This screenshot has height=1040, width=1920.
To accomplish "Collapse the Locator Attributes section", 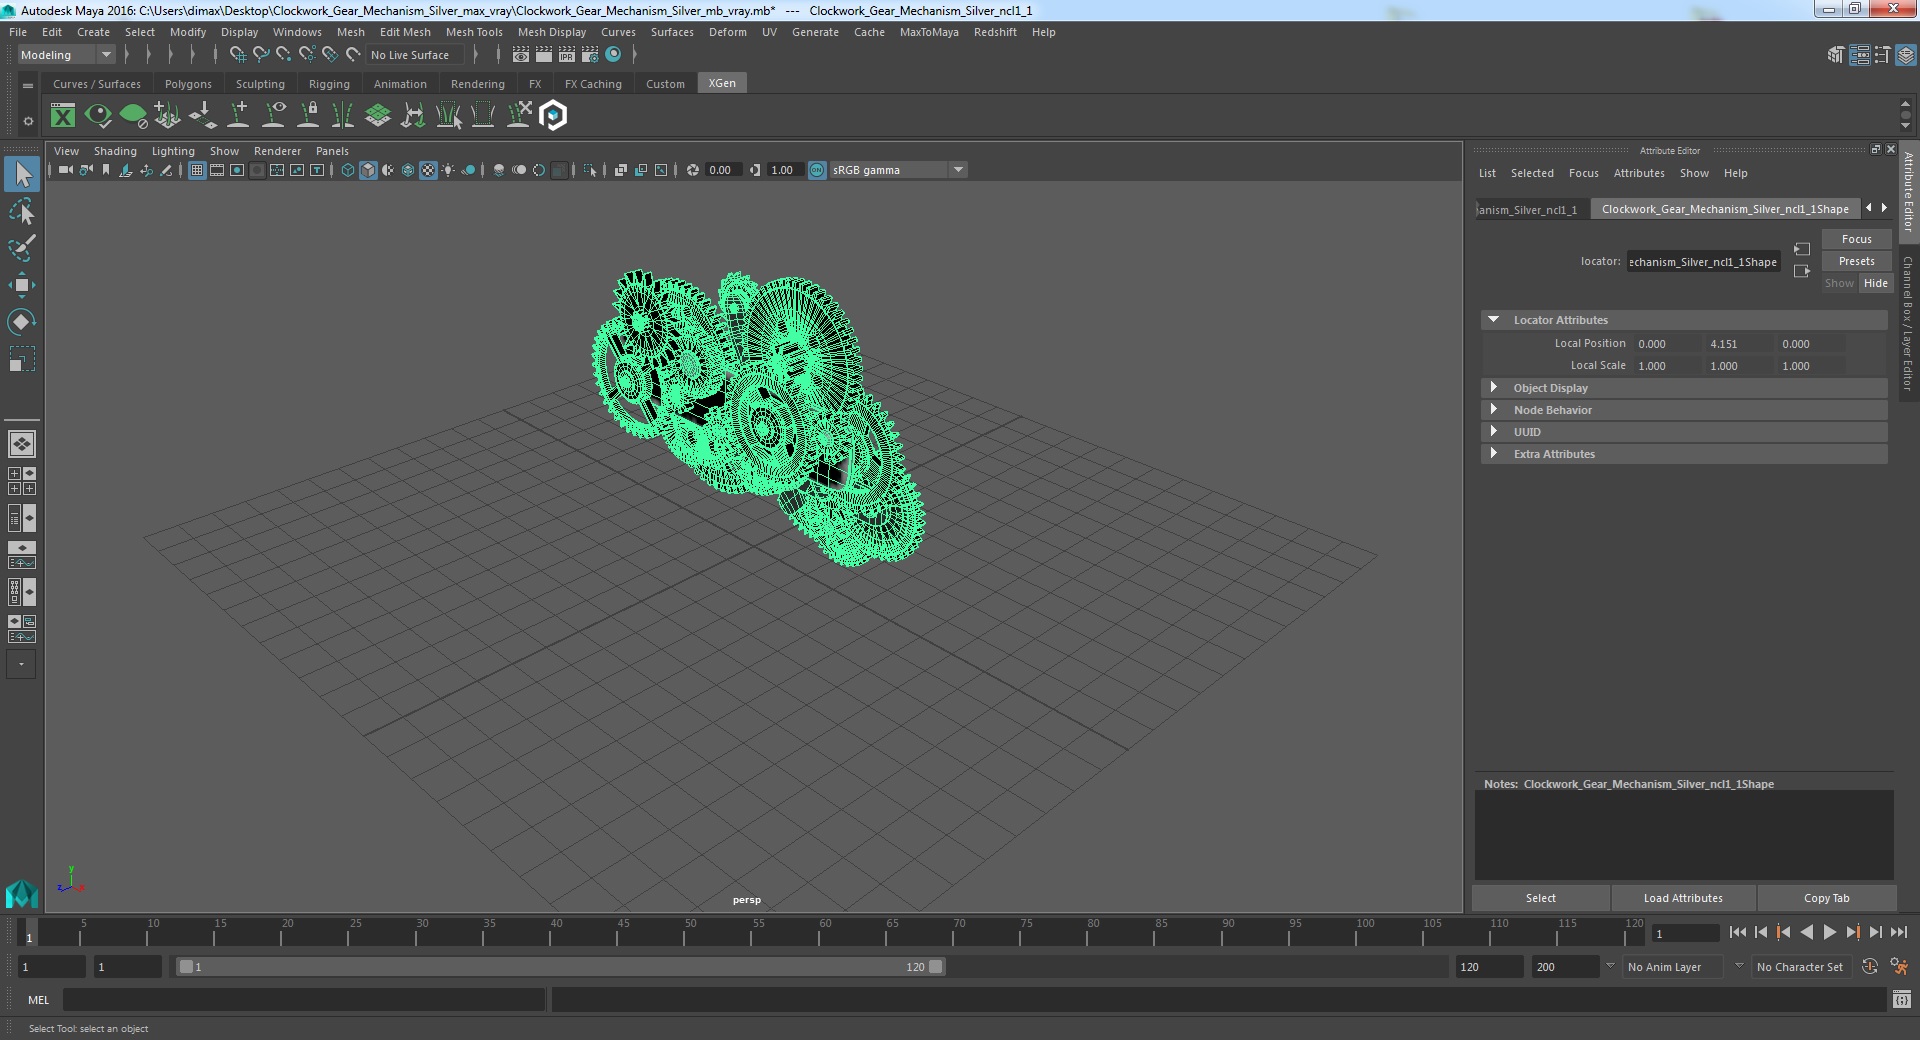I will [1684, 320].
